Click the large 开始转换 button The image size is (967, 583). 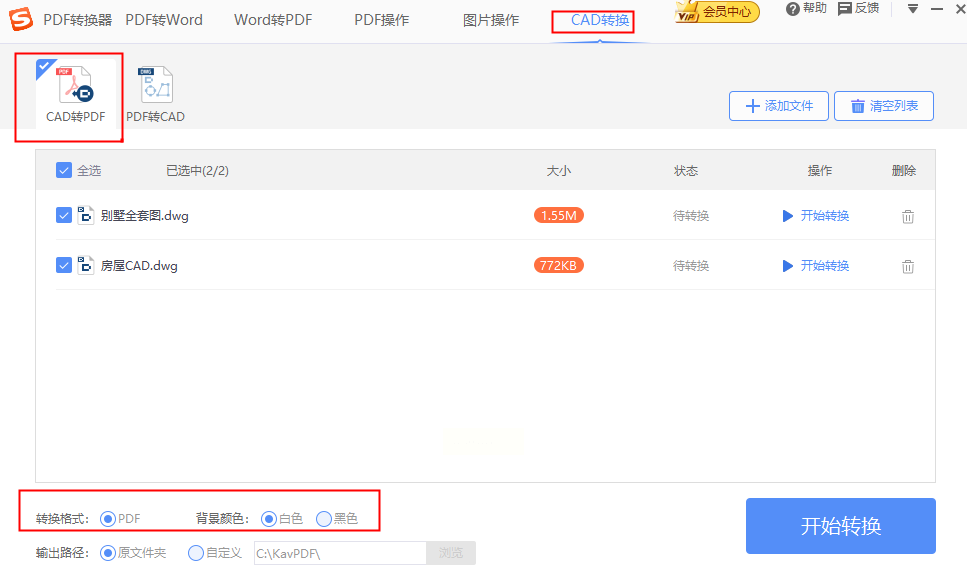pyautogui.click(x=841, y=526)
